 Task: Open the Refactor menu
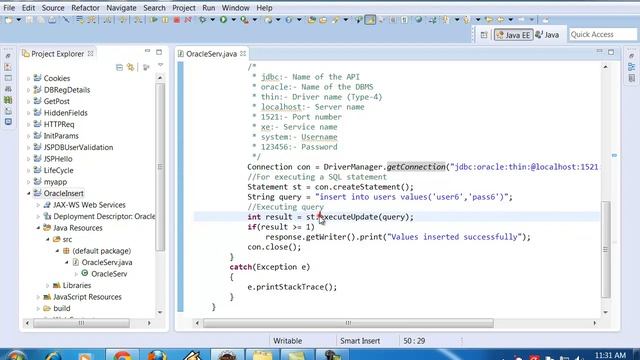click(85, 8)
